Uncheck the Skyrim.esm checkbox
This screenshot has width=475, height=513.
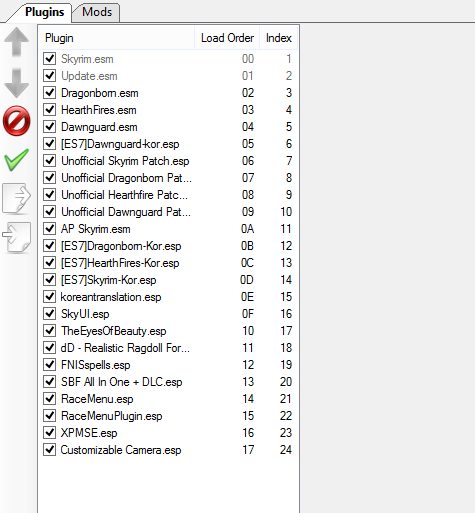pos(50,59)
